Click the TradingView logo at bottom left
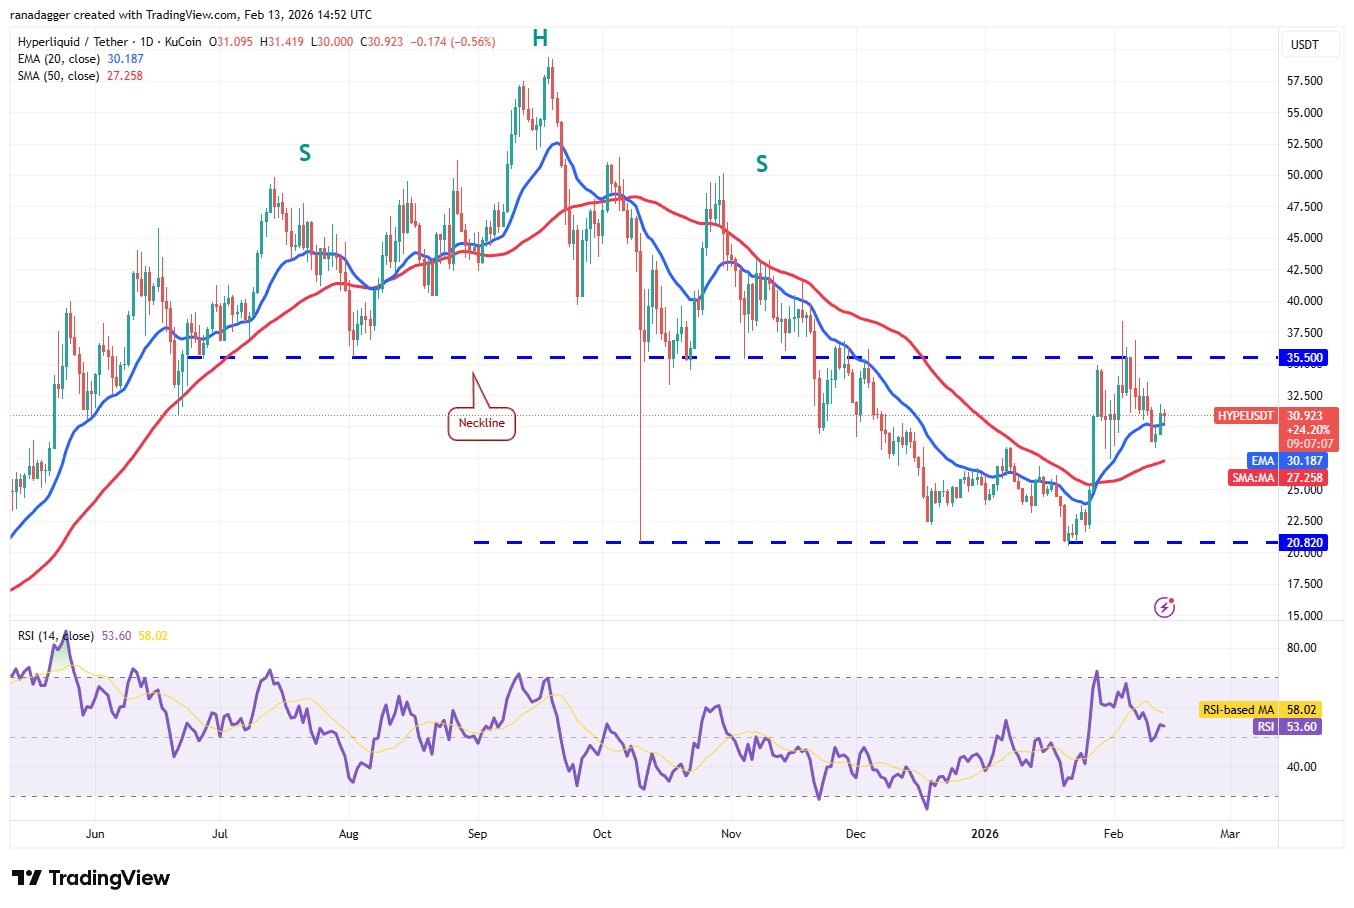This screenshot has width=1354, height=908. [91, 878]
